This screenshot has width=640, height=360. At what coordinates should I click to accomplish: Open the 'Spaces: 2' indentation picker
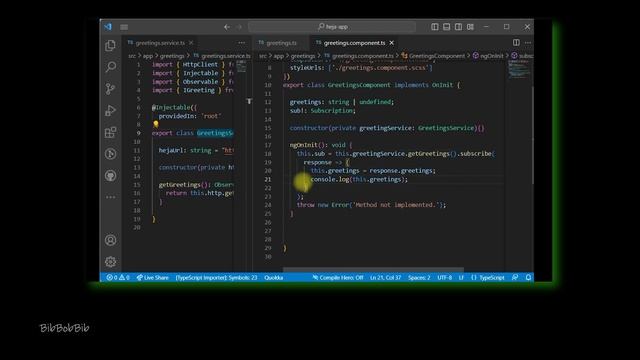419,278
